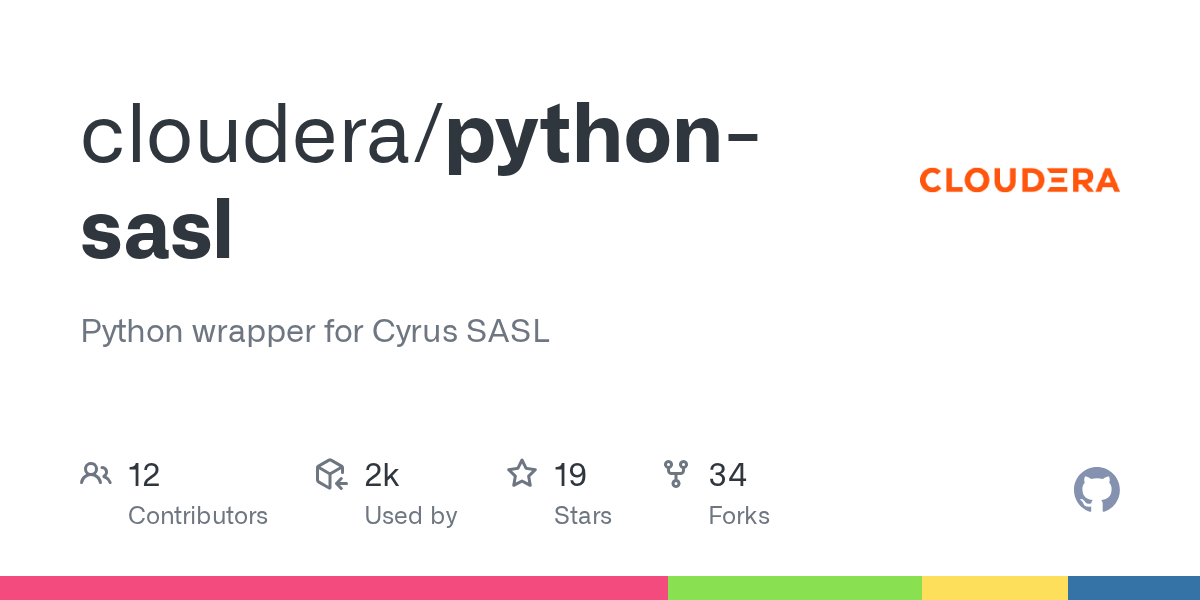1200x600 pixels.
Task: Click the Stars star icon
Action: (x=522, y=474)
